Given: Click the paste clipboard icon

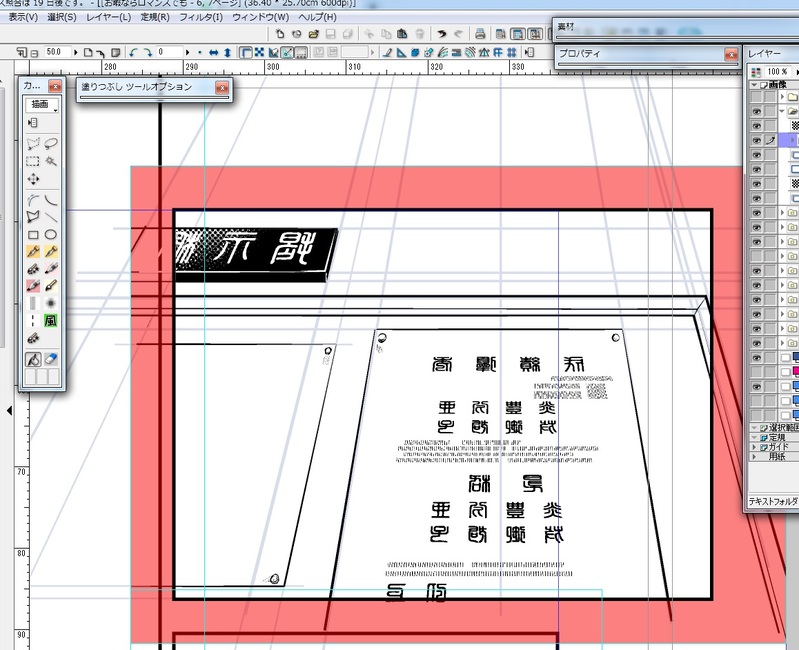Looking at the screenshot, I should coord(402,34).
